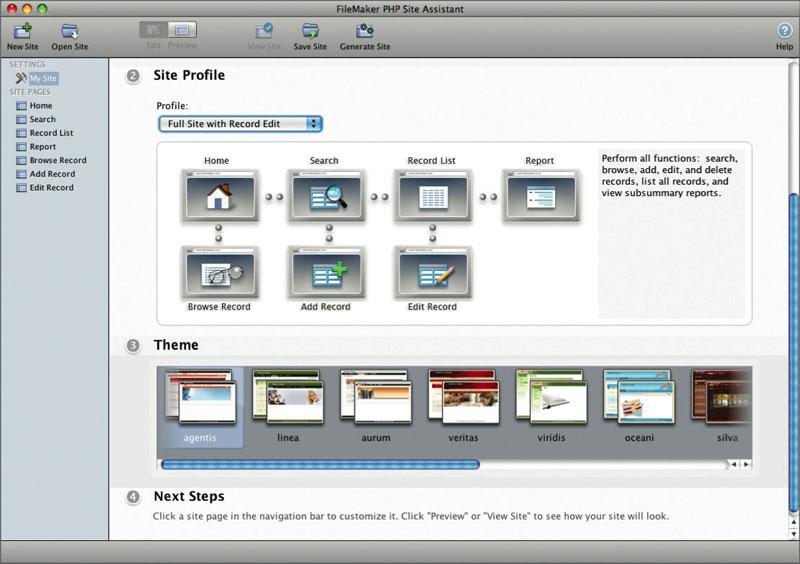Select My Site in Settings sidebar
This screenshot has width=800, height=564.
(43, 78)
